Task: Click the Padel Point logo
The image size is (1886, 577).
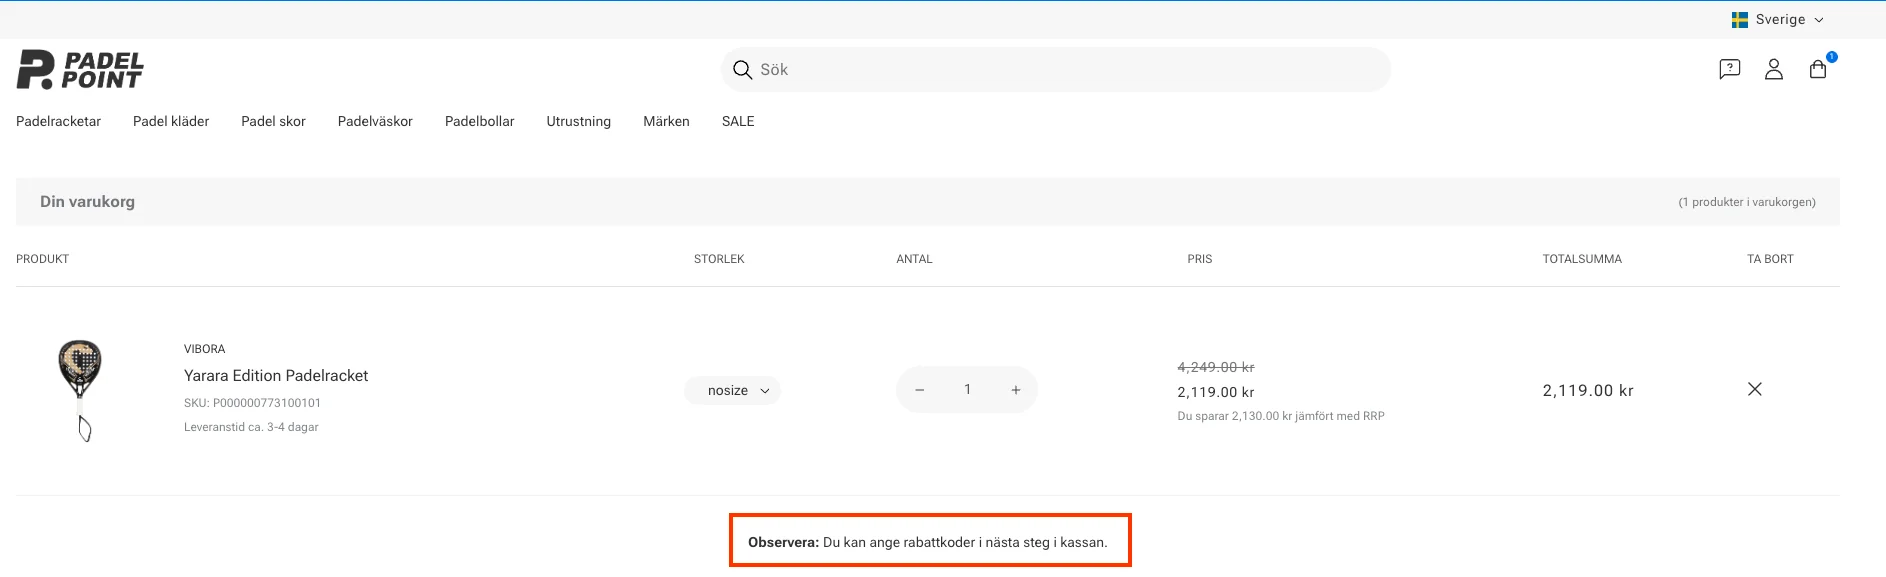Action: [x=80, y=70]
